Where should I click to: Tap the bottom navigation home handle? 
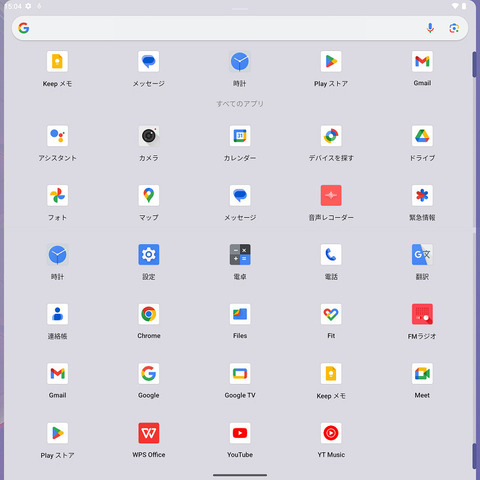click(x=240, y=475)
